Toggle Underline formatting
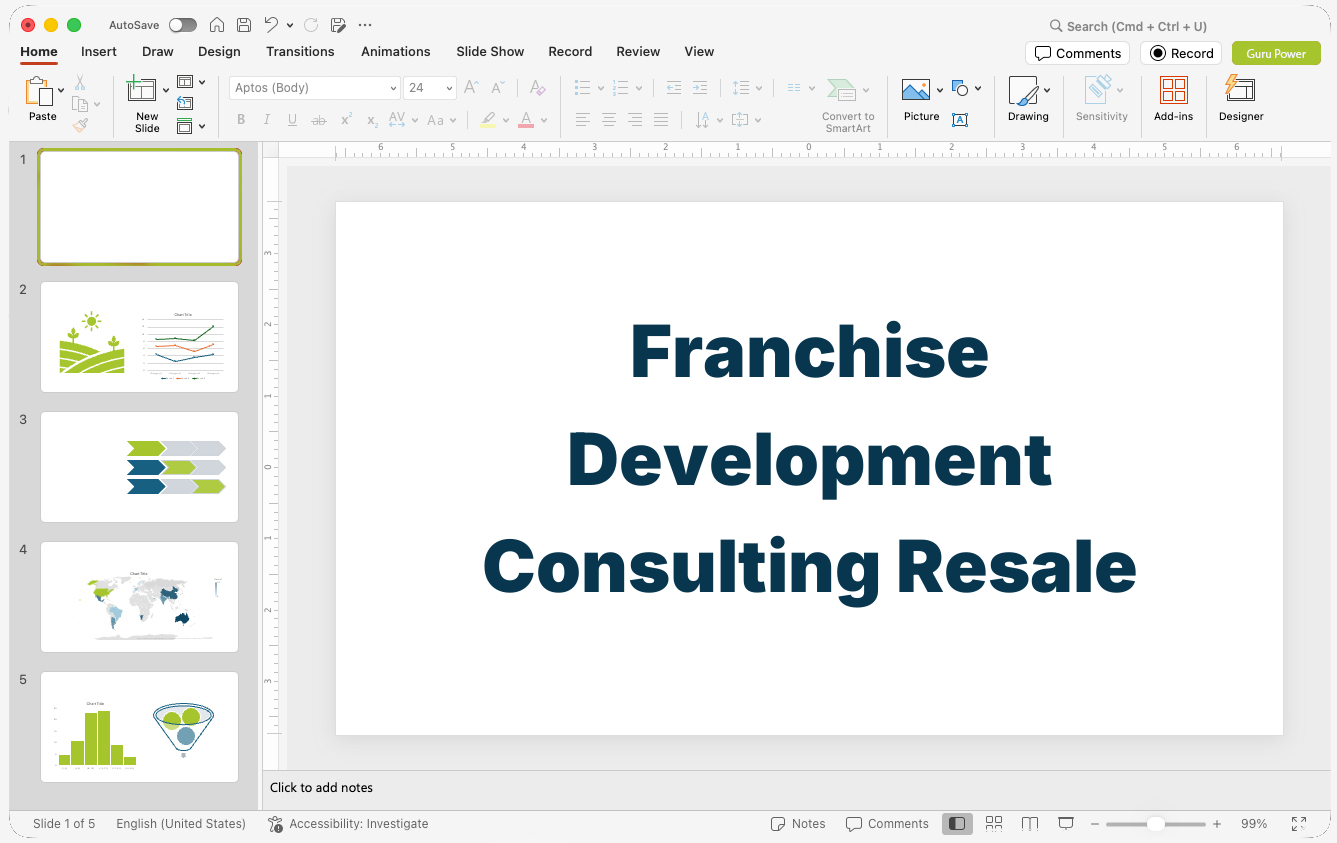Image resolution: width=1337 pixels, height=843 pixels. pos(292,120)
